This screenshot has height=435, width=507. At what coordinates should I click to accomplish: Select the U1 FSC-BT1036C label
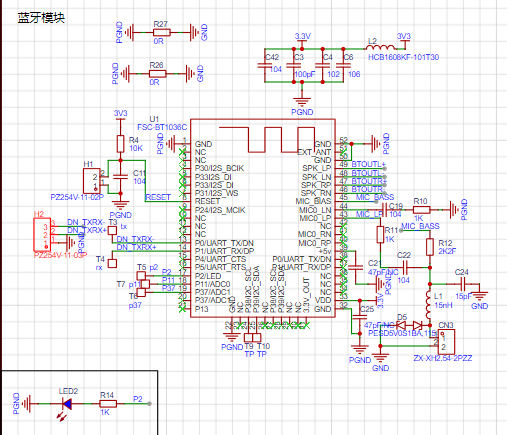point(162,123)
